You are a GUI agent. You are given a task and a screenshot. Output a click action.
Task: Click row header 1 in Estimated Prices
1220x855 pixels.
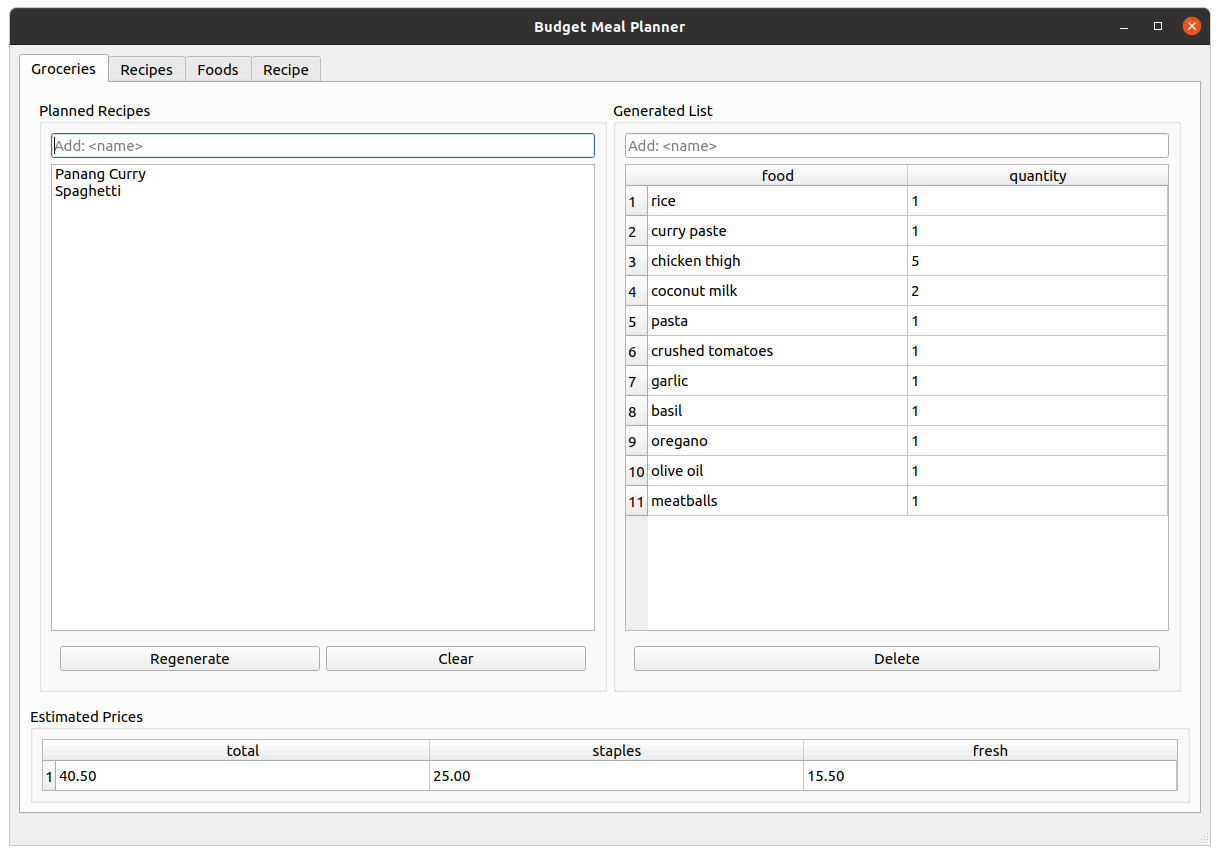[49, 776]
